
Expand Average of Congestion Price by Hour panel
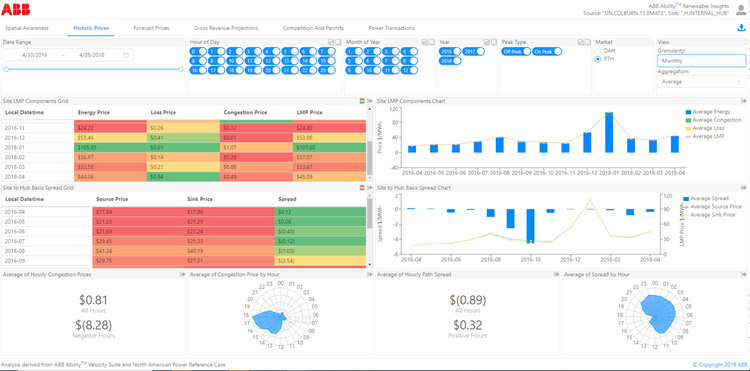point(369,274)
